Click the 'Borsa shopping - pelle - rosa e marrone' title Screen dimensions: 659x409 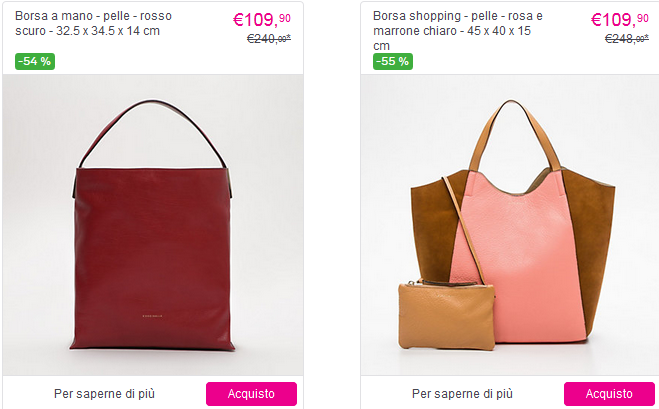pos(458,31)
